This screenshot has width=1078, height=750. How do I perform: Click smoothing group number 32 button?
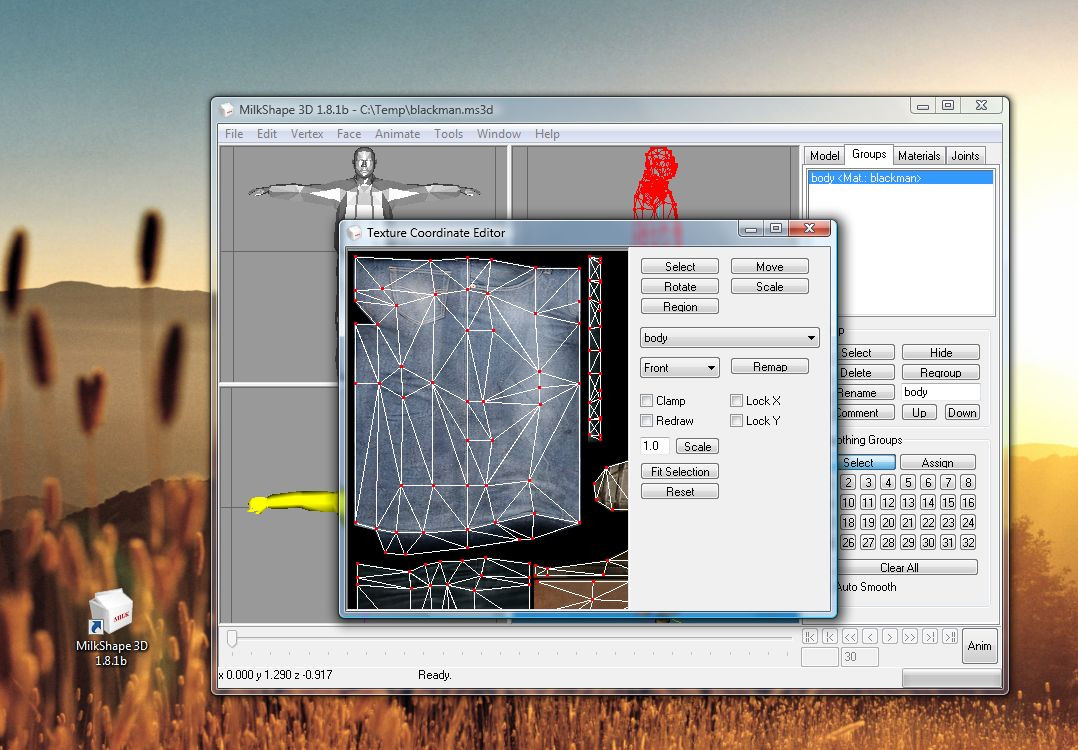pos(967,543)
